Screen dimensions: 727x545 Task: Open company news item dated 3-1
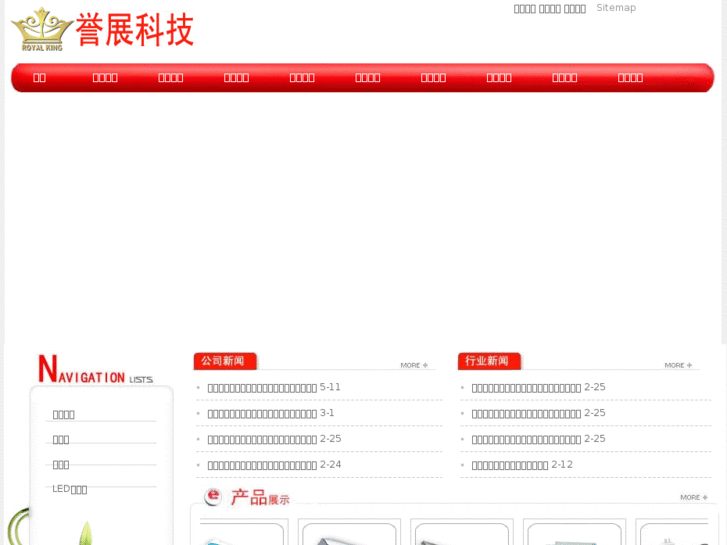(x=262, y=414)
